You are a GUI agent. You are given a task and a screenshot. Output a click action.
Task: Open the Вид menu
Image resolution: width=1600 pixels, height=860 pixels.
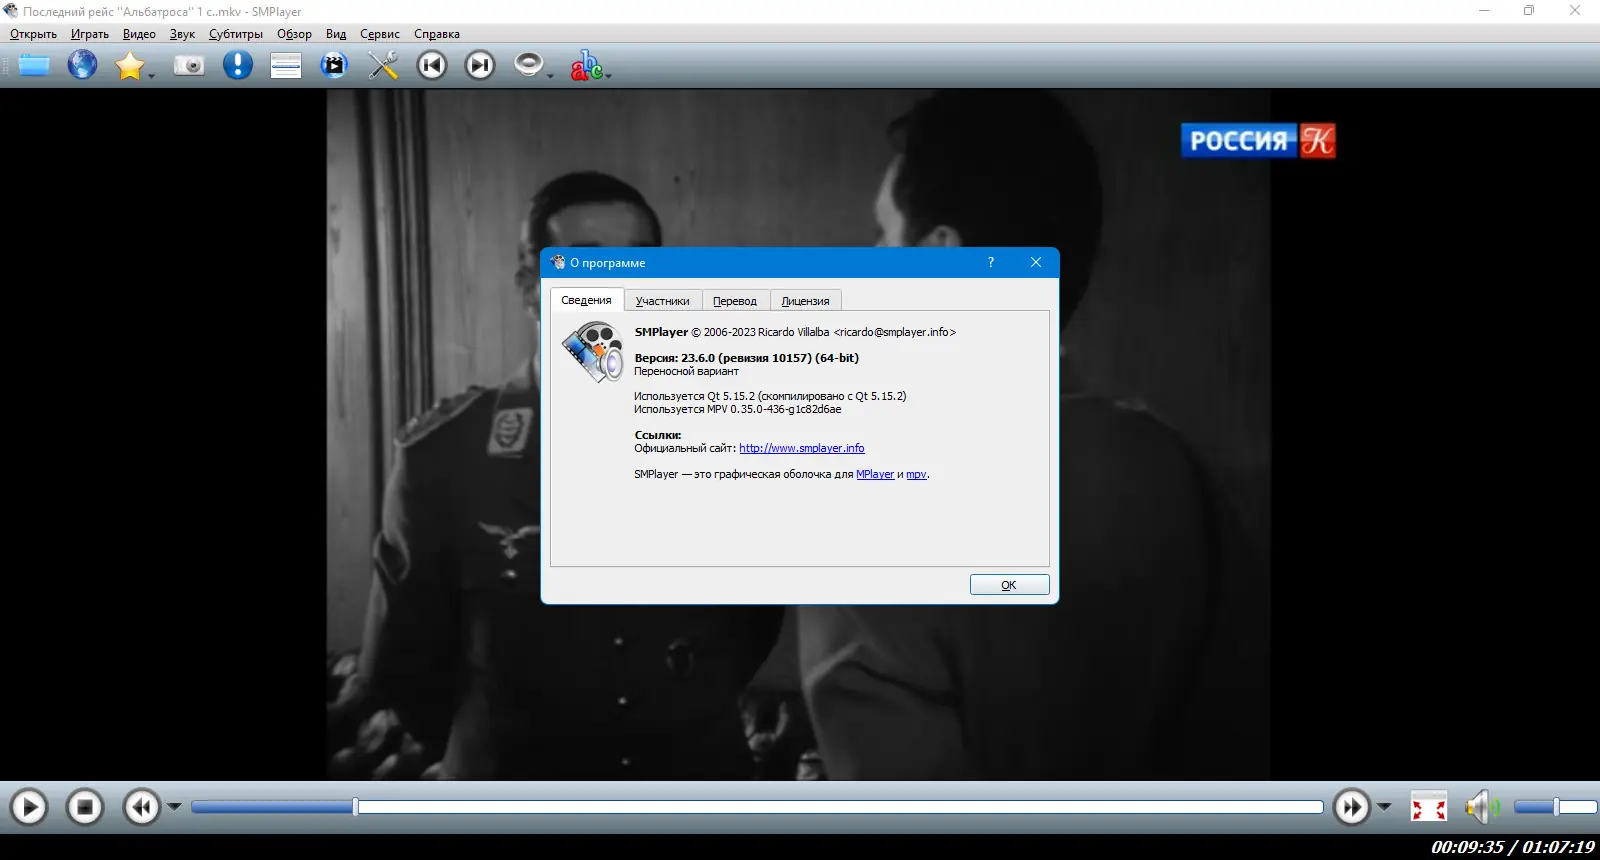point(336,34)
